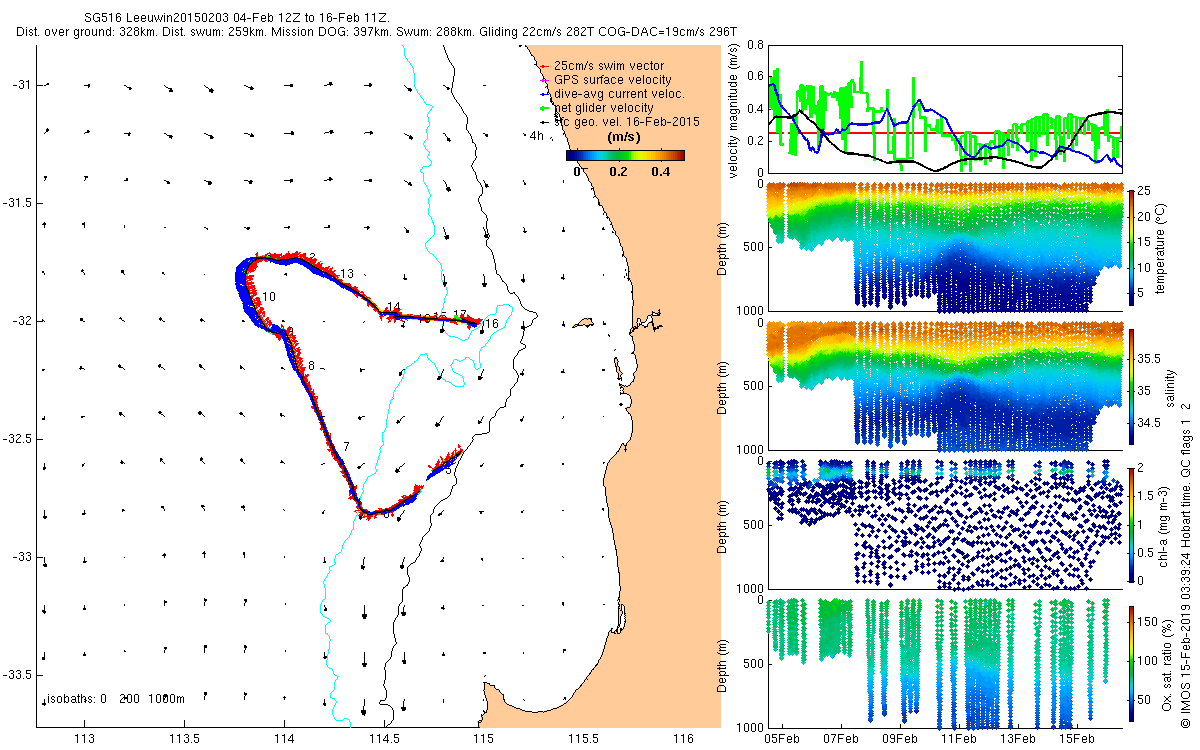
Task: Click the '4h' label on the map
Action: [x=537, y=137]
